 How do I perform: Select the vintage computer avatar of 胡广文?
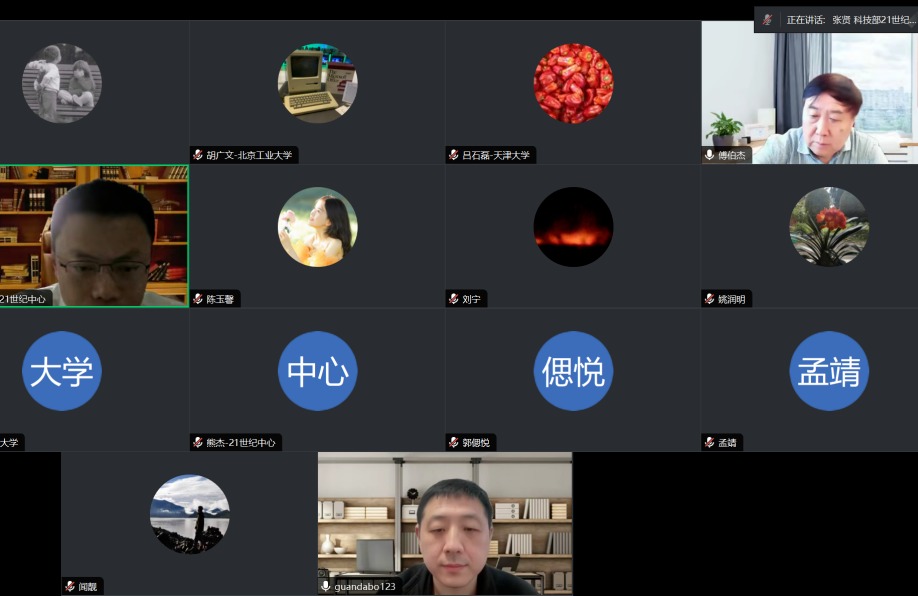pos(317,83)
